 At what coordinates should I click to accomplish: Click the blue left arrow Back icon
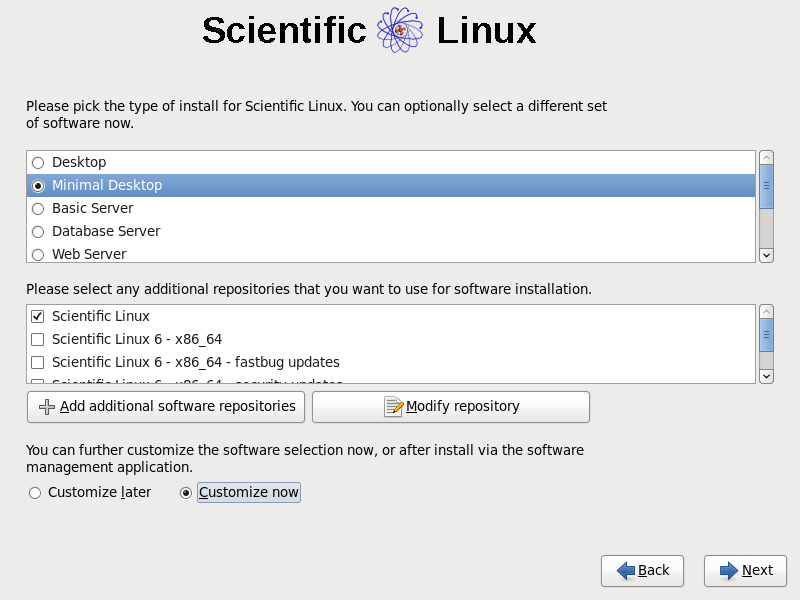click(626, 570)
